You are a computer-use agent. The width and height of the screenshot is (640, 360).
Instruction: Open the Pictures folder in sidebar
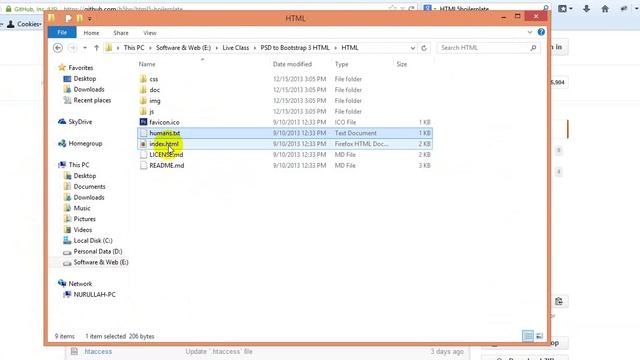point(84,219)
